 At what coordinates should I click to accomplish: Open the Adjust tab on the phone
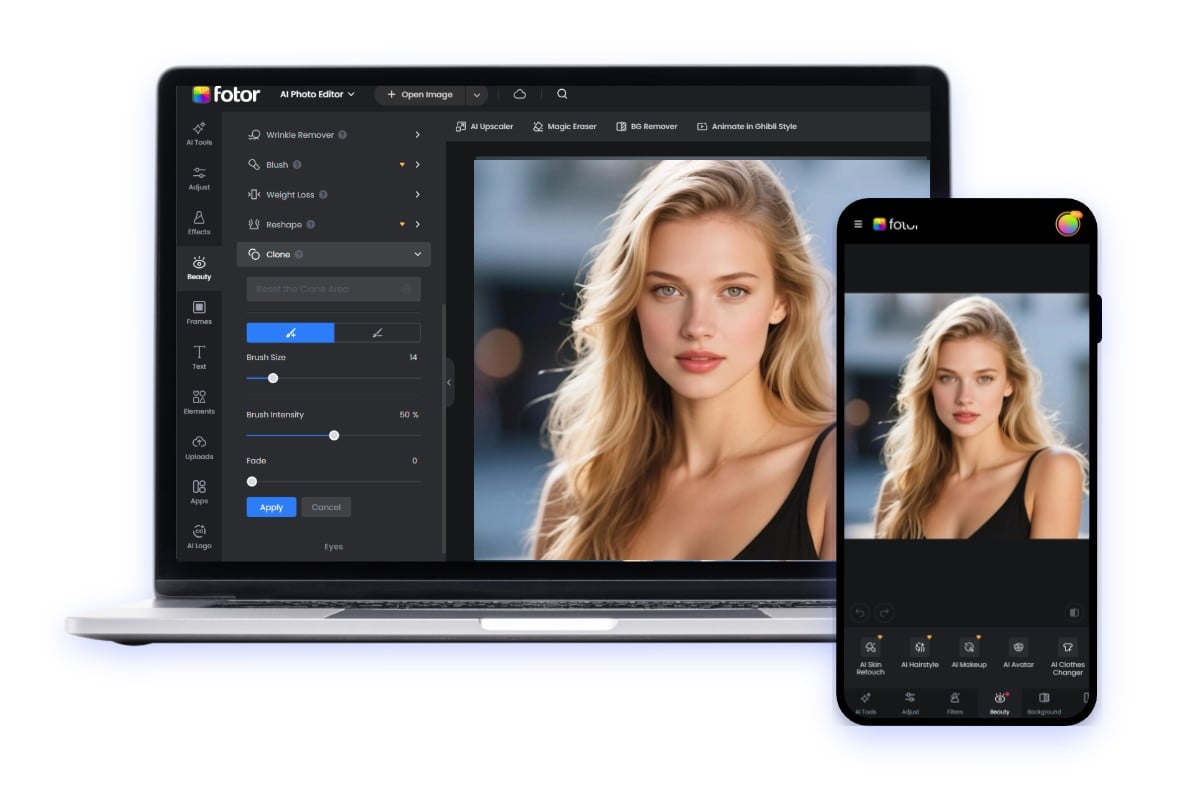coord(910,703)
